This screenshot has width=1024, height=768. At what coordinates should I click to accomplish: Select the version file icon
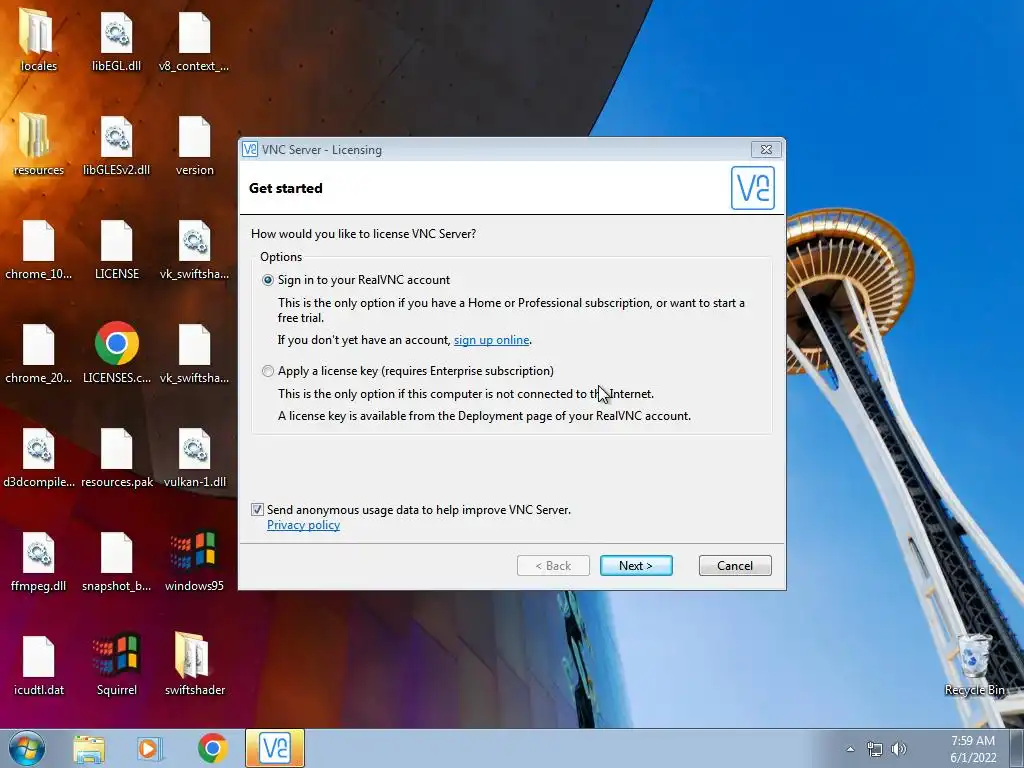pyautogui.click(x=194, y=136)
